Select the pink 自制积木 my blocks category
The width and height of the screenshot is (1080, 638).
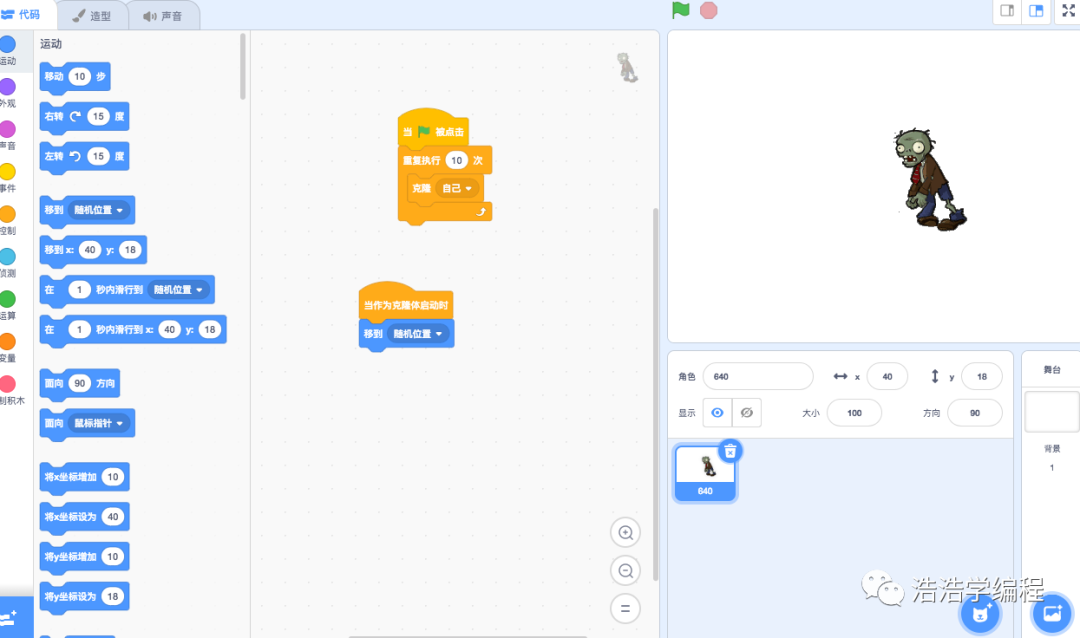click(x=8, y=384)
